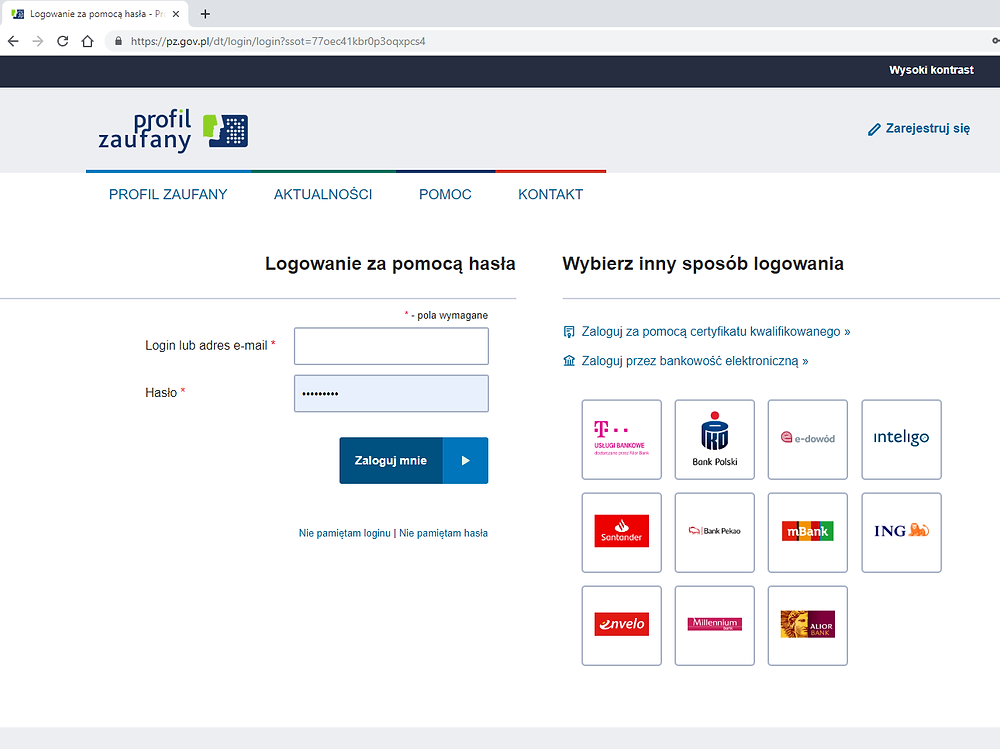Focus the Hasło password field
The height and width of the screenshot is (749, 1000).
pyautogui.click(x=392, y=393)
